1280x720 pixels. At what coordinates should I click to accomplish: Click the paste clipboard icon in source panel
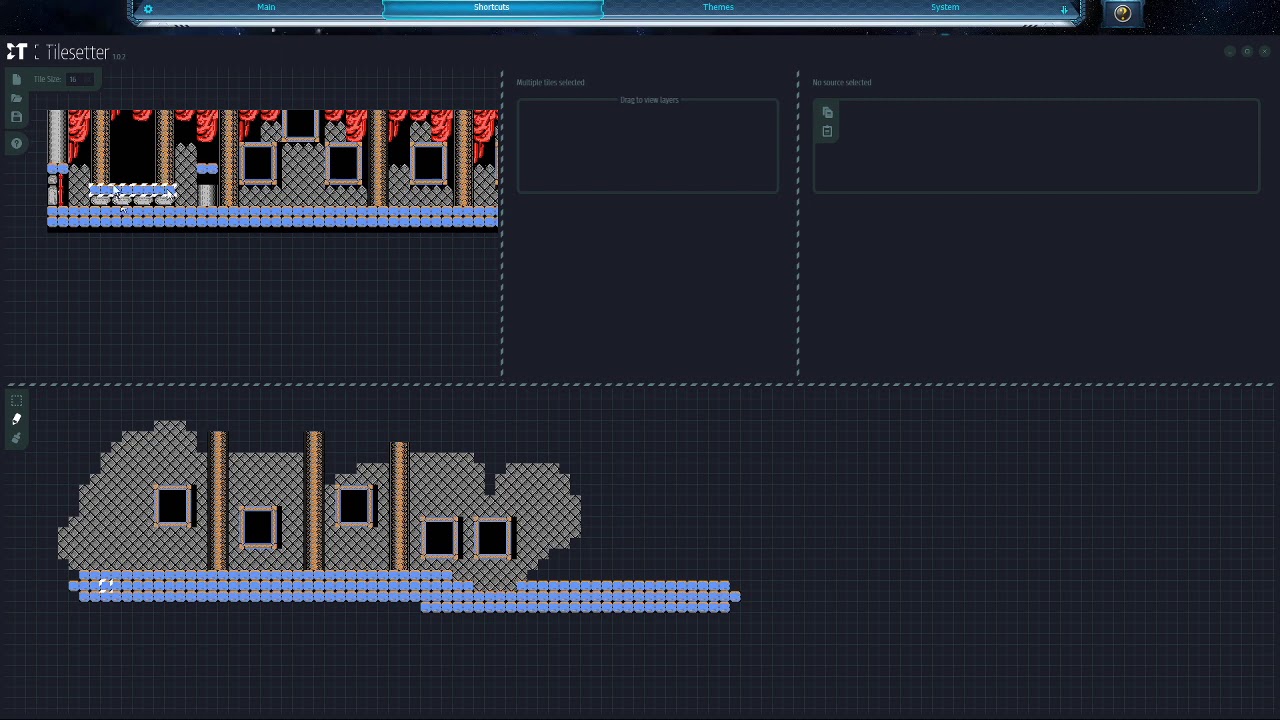pyautogui.click(x=827, y=132)
